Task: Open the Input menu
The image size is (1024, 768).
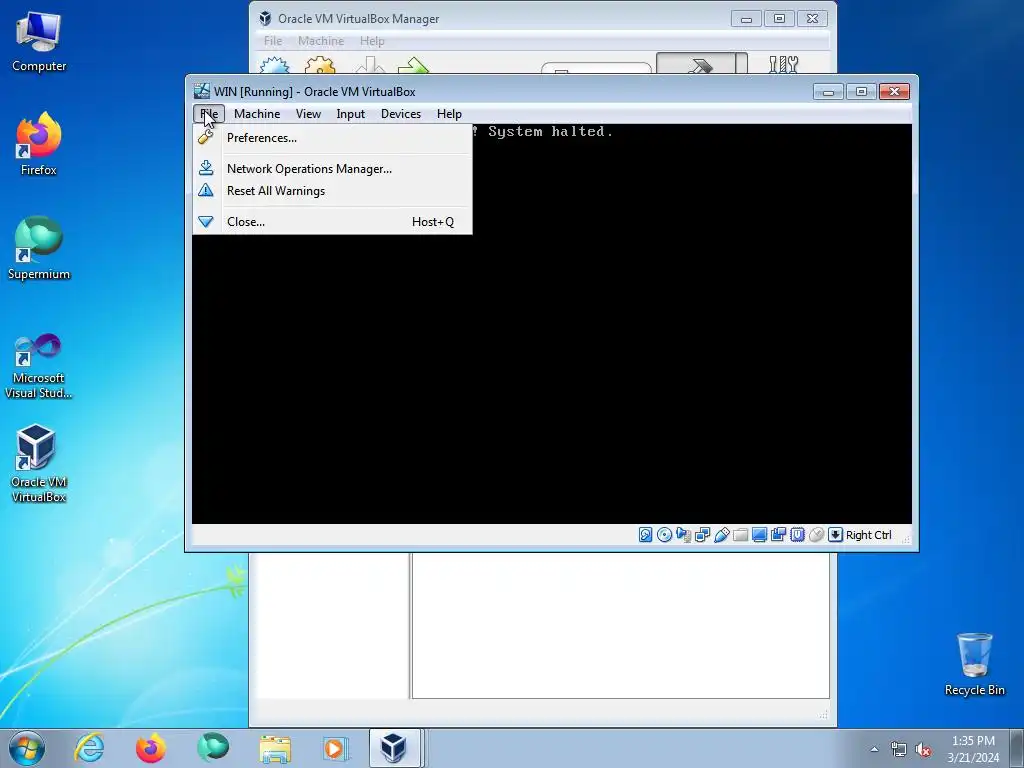Action: 351,114
